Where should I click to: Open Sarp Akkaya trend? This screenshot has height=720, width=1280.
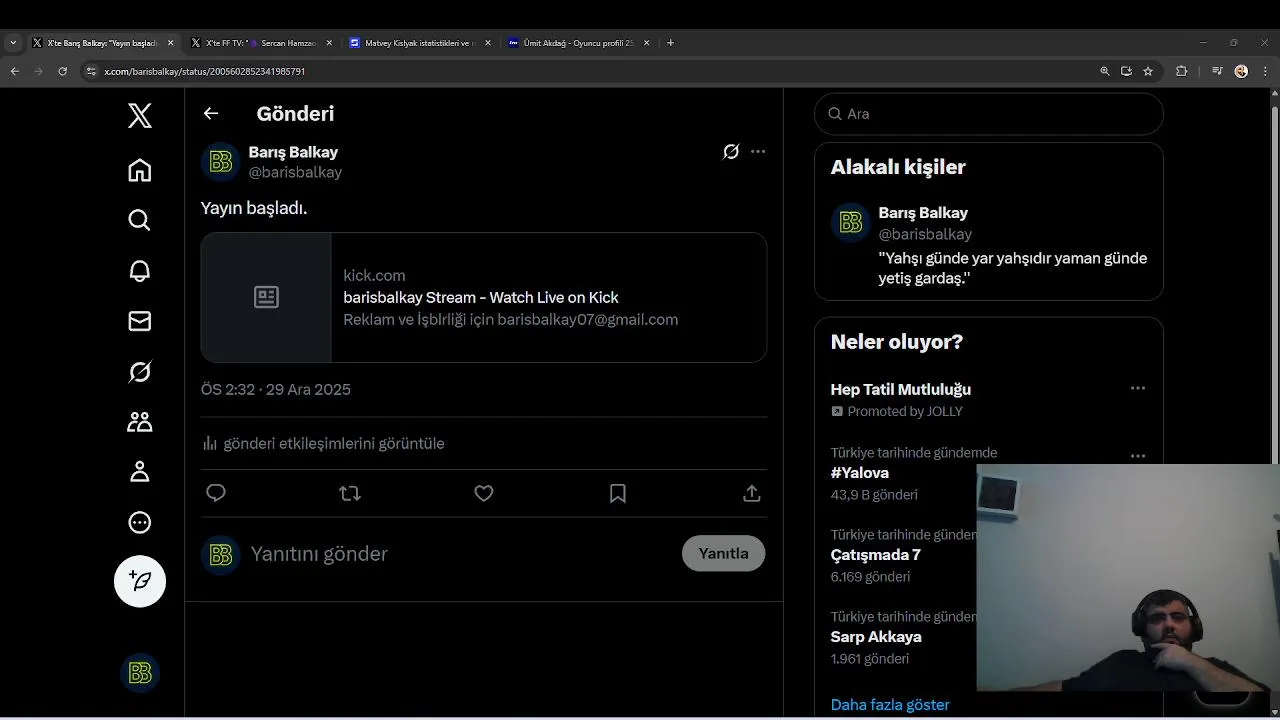click(876, 637)
